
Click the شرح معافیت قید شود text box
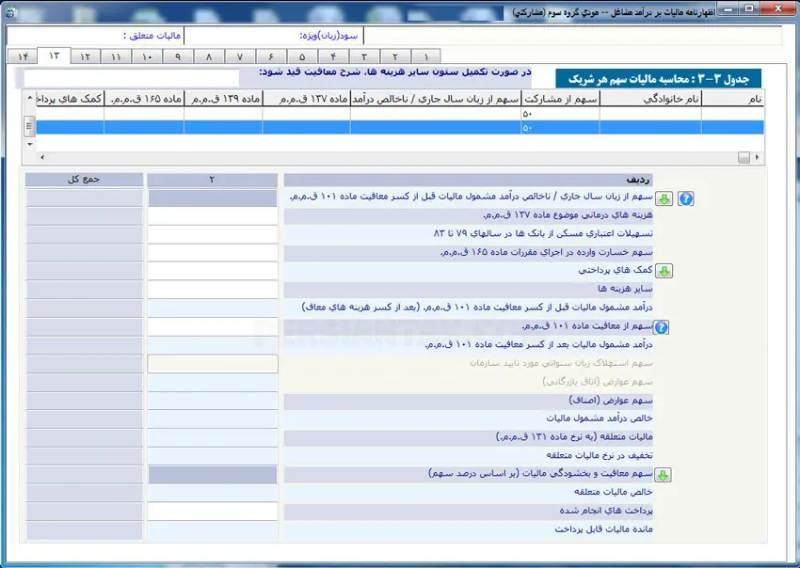(x=130, y=77)
